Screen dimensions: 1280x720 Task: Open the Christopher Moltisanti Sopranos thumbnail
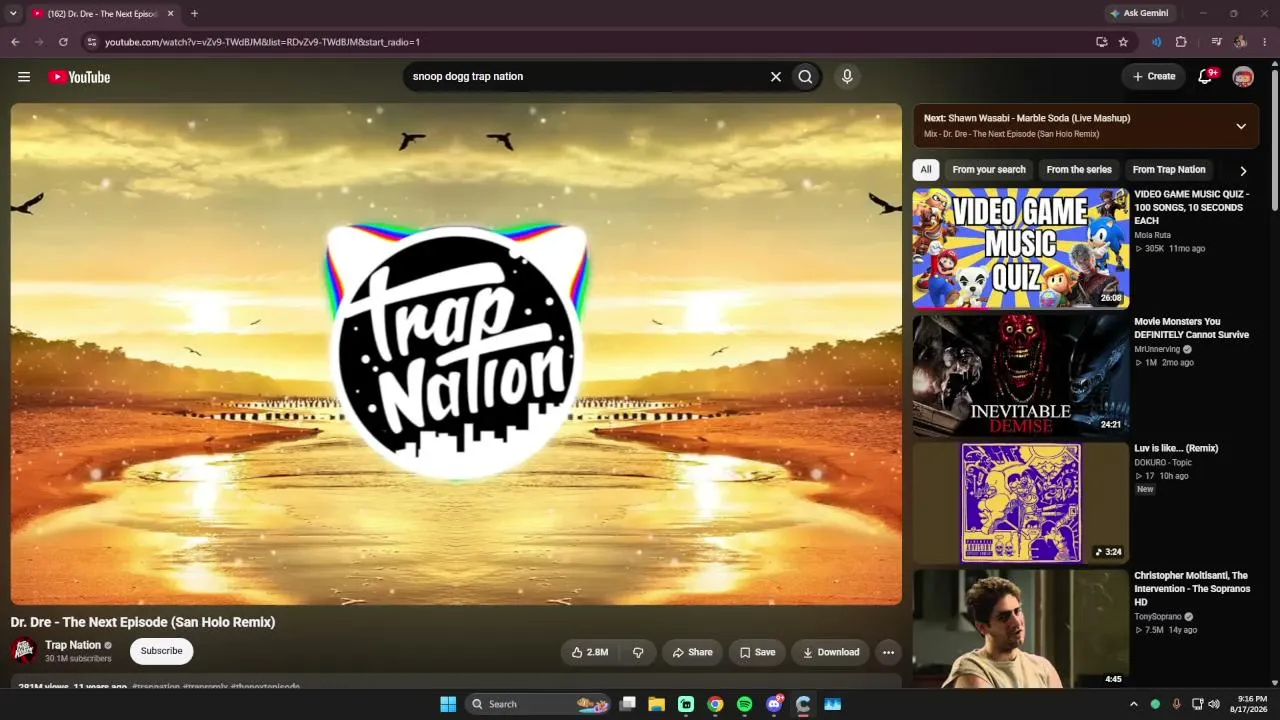(x=1021, y=629)
